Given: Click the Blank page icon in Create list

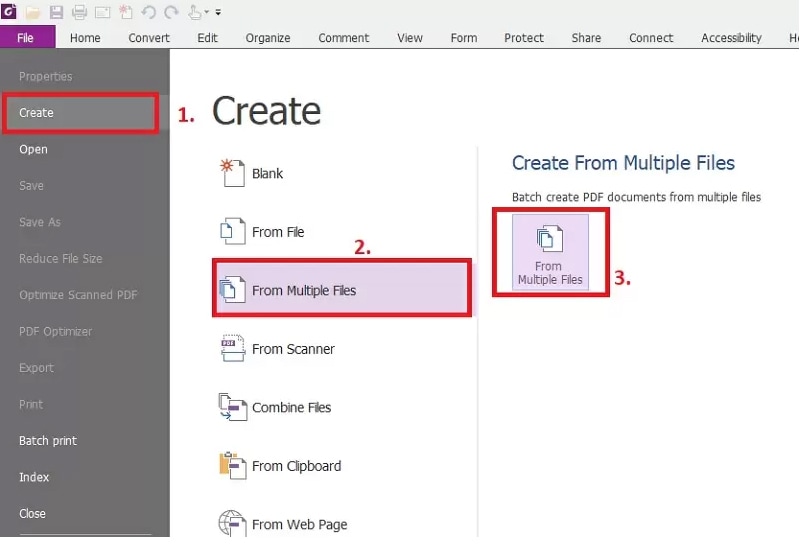Looking at the screenshot, I should (232, 173).
